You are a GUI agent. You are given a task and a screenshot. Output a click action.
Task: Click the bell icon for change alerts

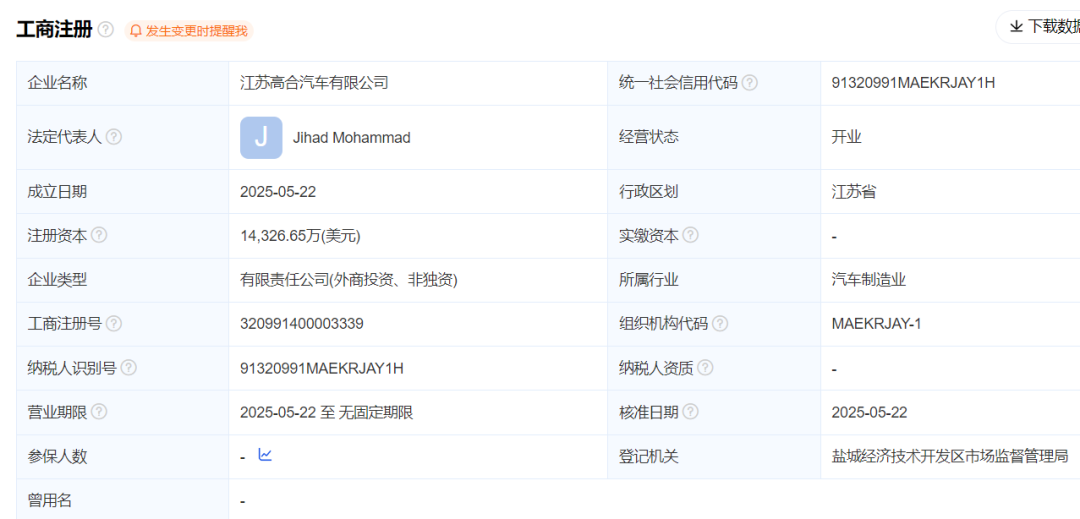136,31
